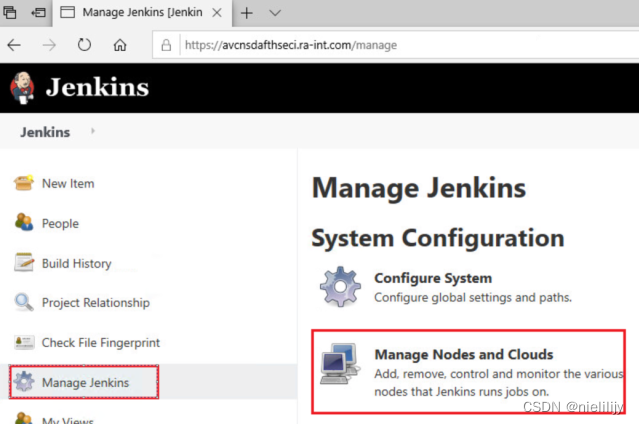Image resolution: width=639 pixels, height=424 pixels.
Task: Open the People link
Action: pyautogui.click(x=60, y=223)
